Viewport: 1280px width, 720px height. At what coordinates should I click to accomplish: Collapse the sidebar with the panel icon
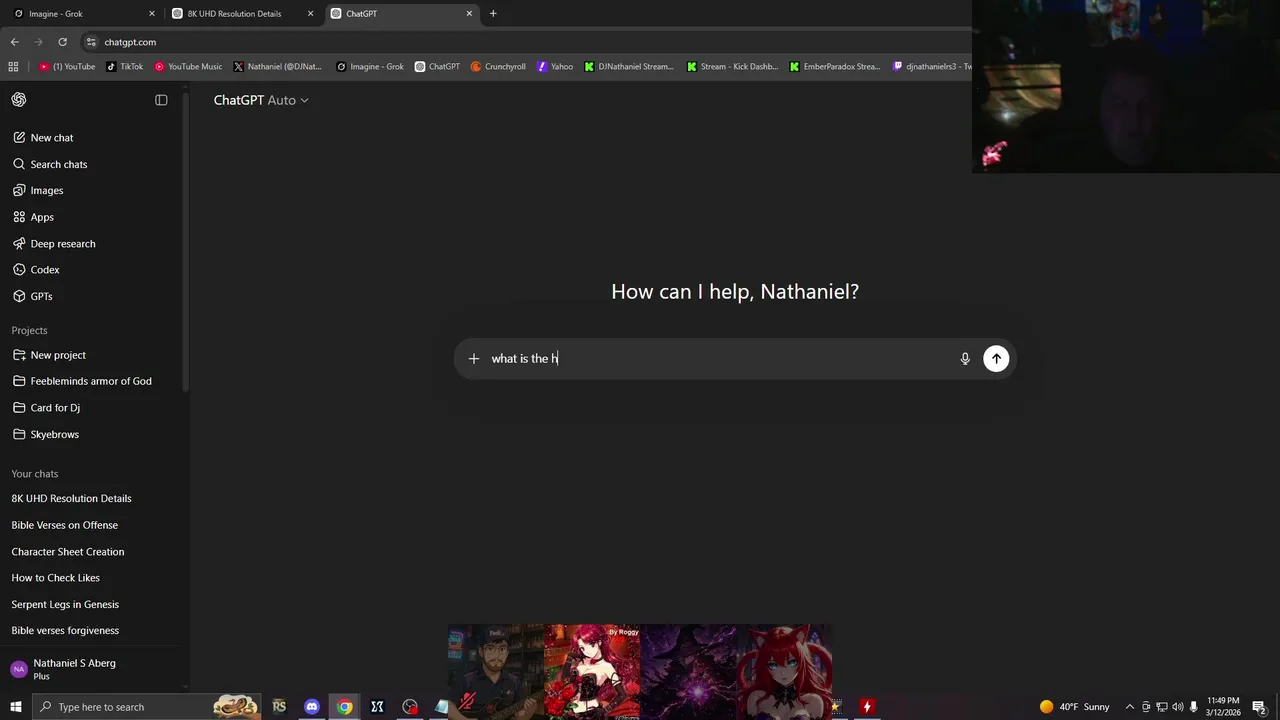coord(161,100)
